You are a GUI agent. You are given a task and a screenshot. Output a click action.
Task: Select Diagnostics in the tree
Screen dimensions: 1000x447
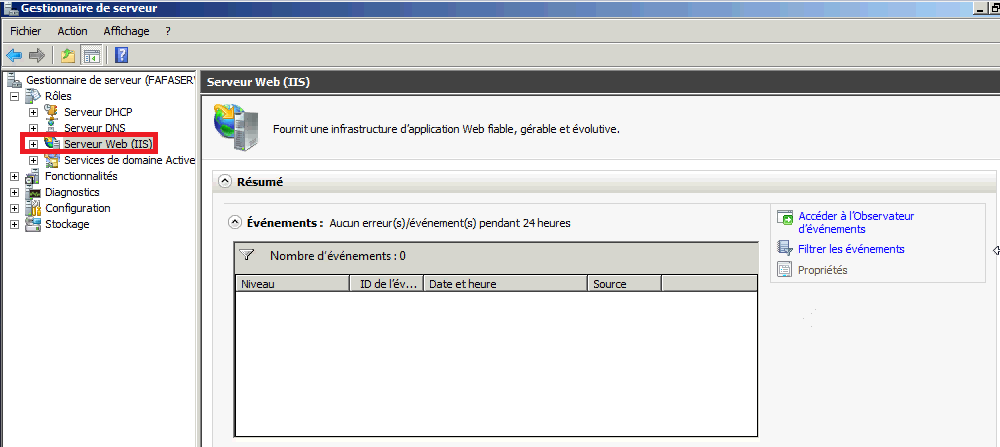point(72,192)
